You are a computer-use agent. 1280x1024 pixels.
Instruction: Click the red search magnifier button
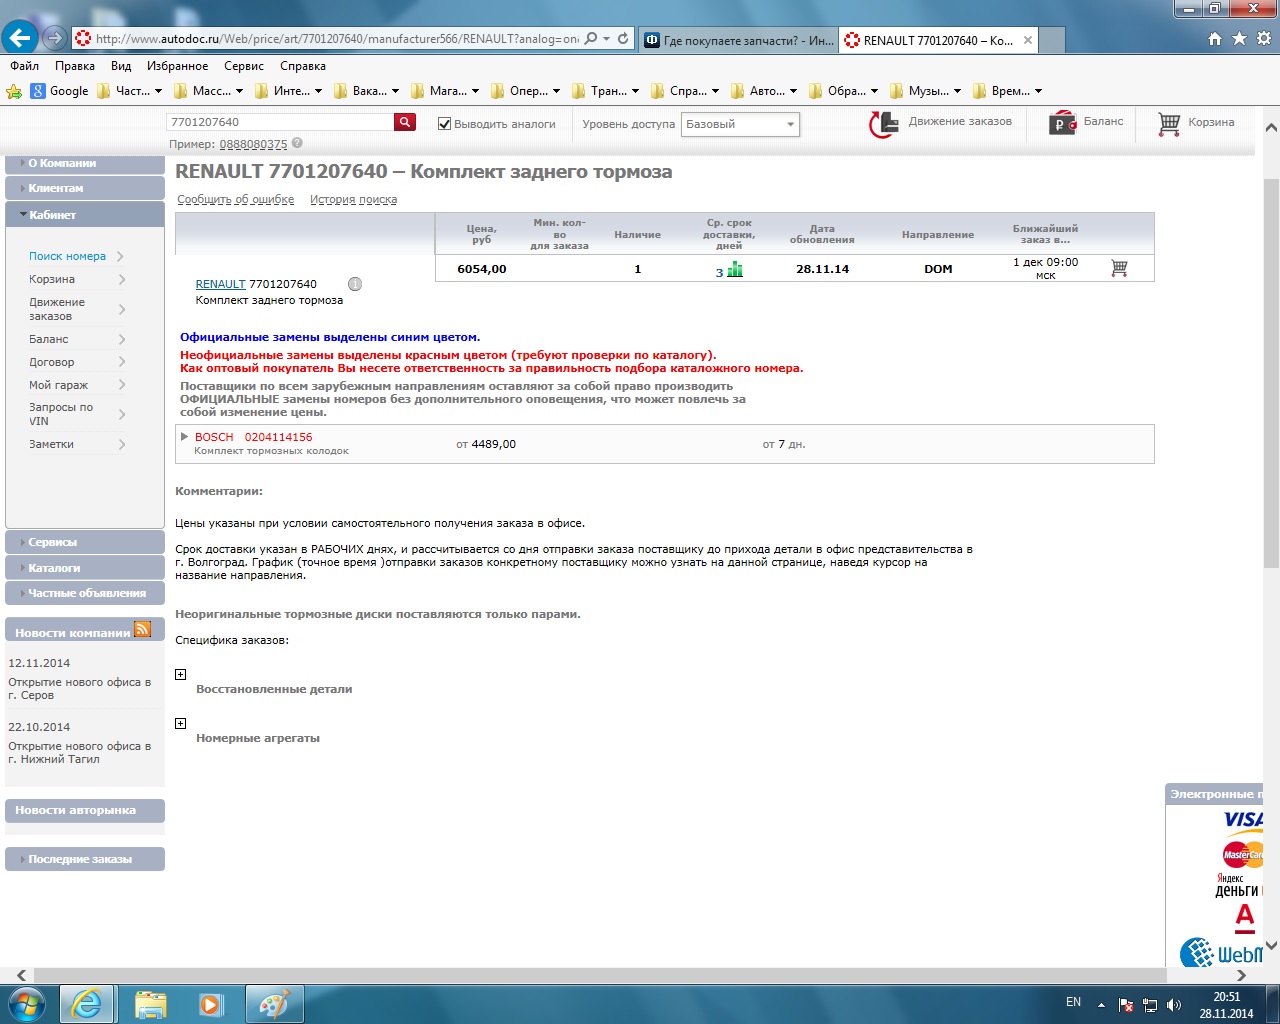405,122
